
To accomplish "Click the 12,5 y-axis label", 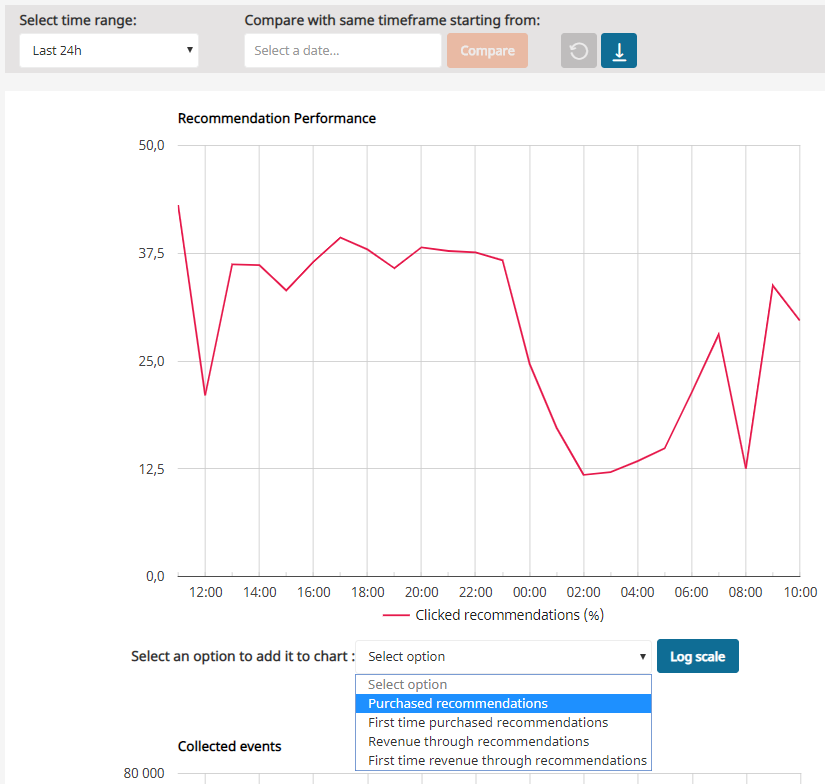I will point(152,469).
